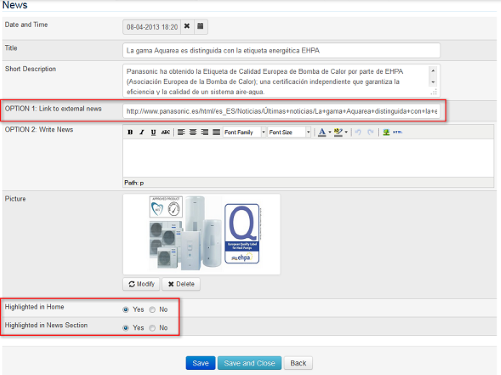Apply strikethrough formatting
This screenshot has height=375, width=501.
pos(165,132)
